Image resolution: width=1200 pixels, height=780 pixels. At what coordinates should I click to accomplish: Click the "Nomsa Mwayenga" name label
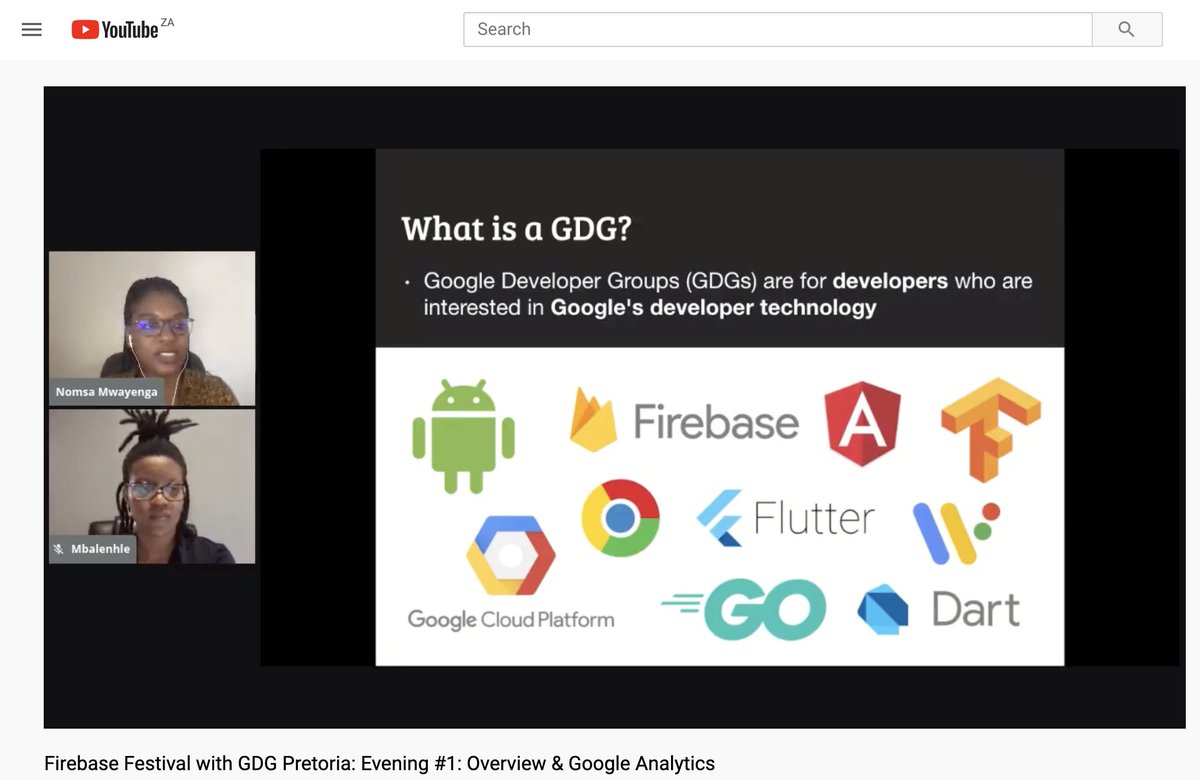(x=107, y=392)
